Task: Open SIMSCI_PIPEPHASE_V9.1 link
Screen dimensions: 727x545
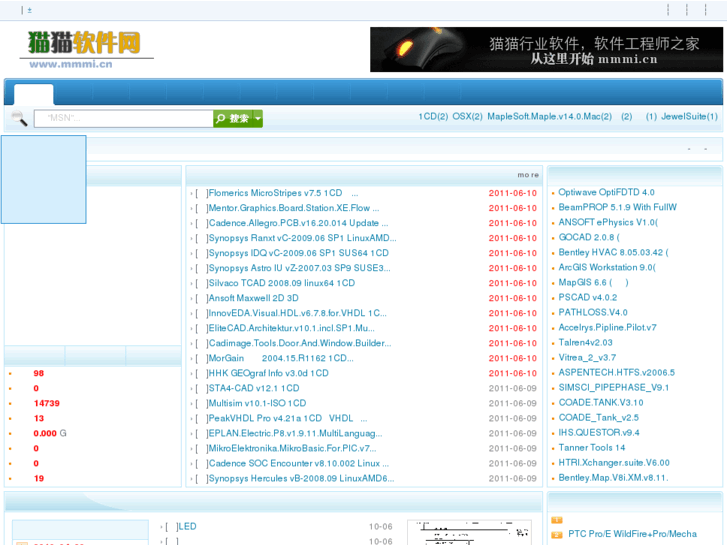Action: tap(613, 387)
